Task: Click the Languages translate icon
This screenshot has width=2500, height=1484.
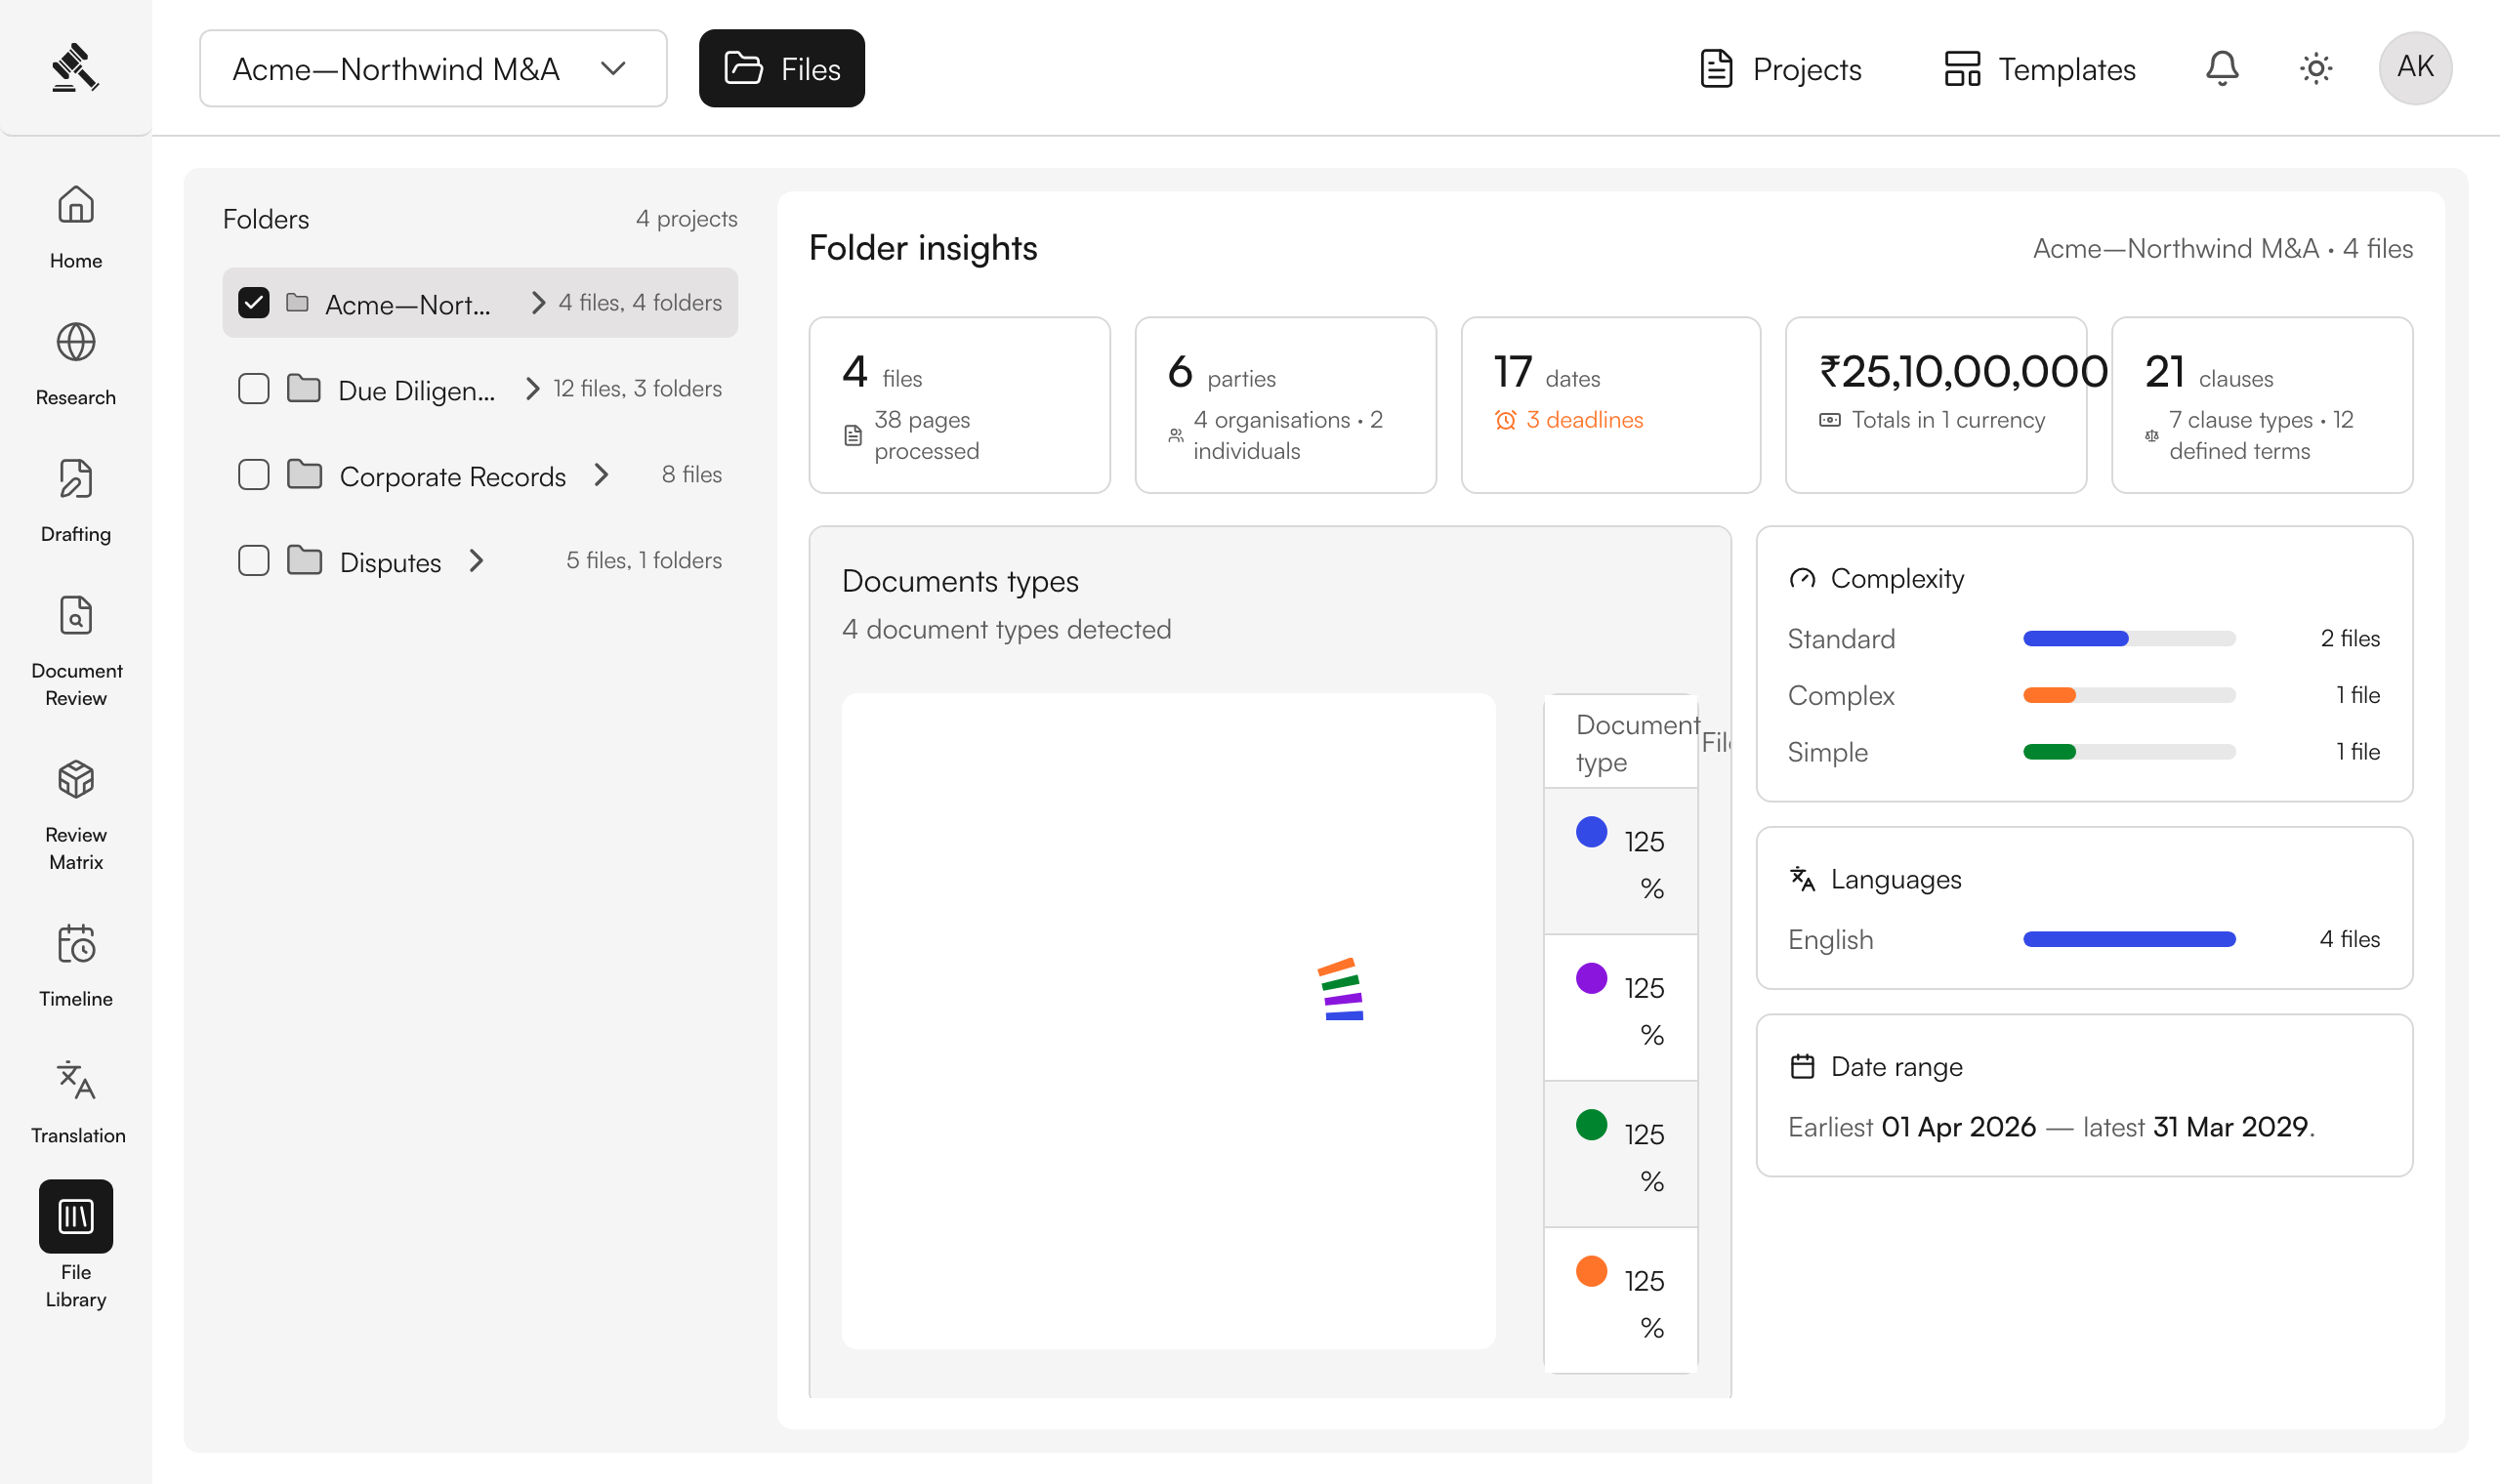Action: (1802, 879)
